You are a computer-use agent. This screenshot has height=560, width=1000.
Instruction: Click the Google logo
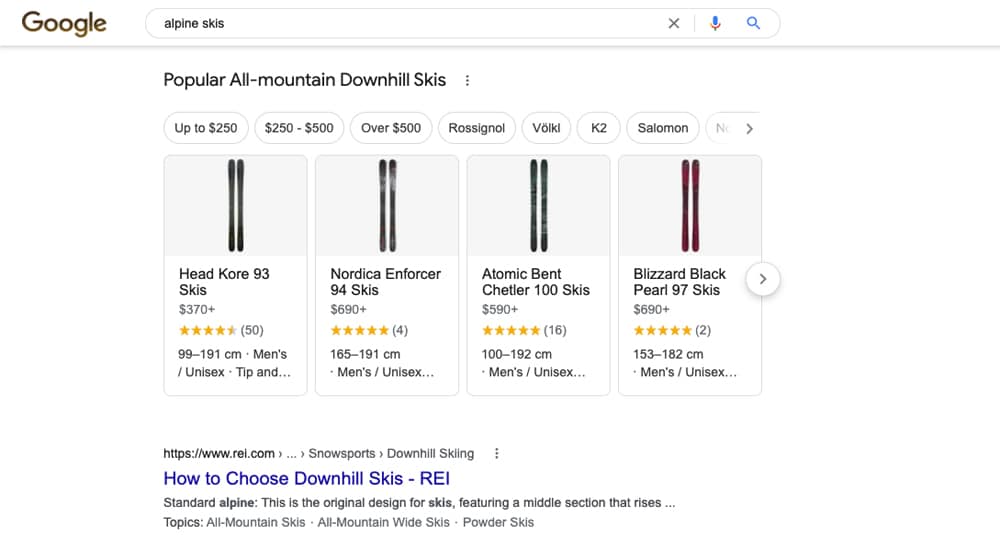tap(64, 23)
